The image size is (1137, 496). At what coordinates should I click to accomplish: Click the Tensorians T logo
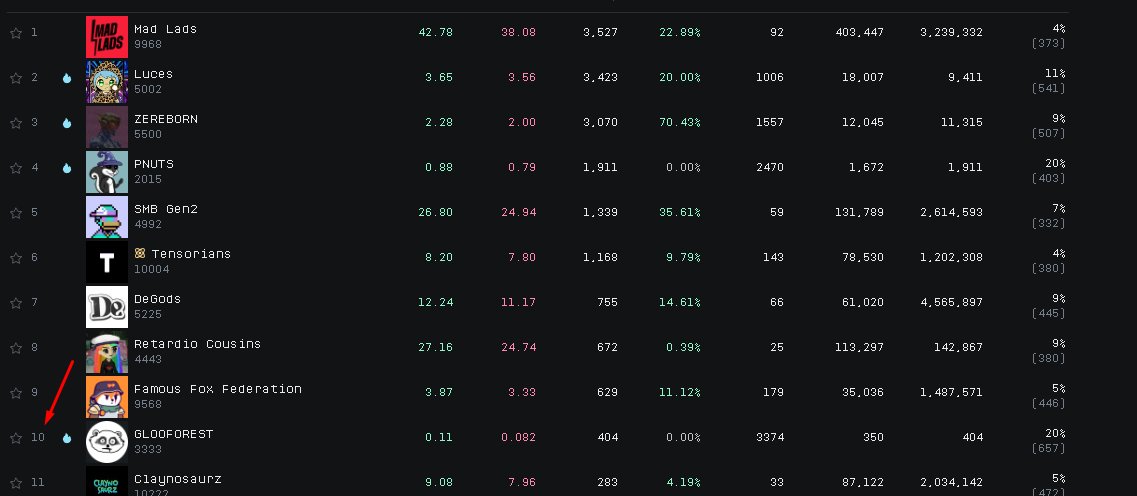(x=107, y=262)
